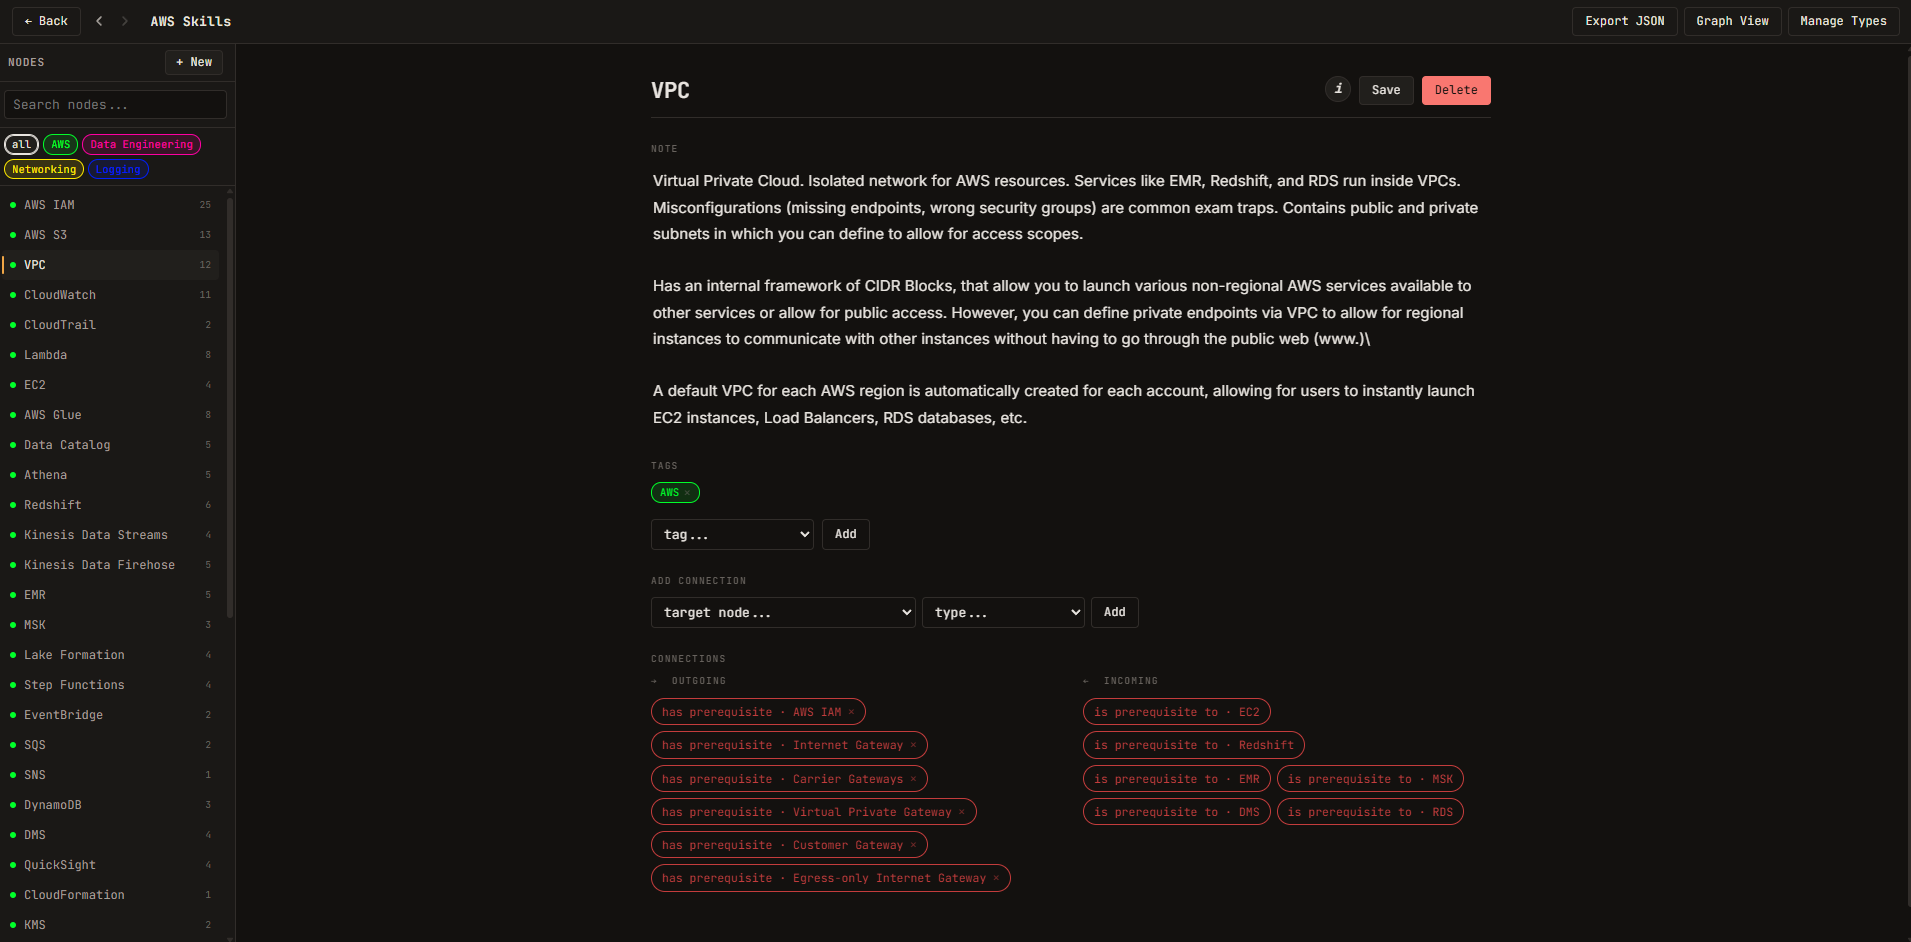Image resolution: width=1911 pixels, height=942 pixels.
Task: Select the AWS Glue node
Action: 110,415
